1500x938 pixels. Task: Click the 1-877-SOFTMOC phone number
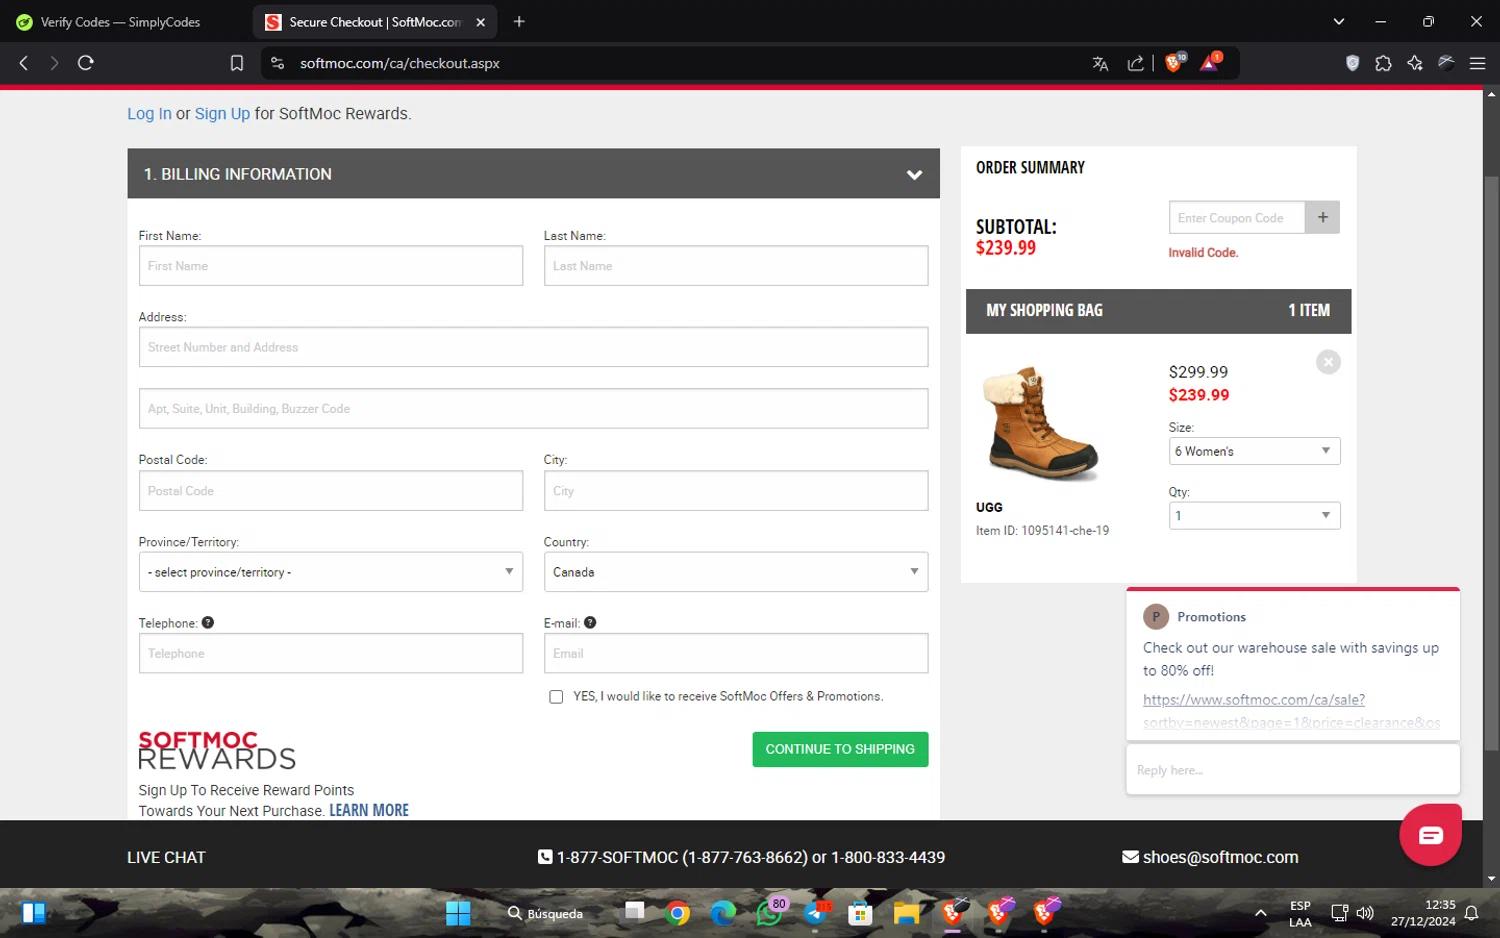coord(681,857)
